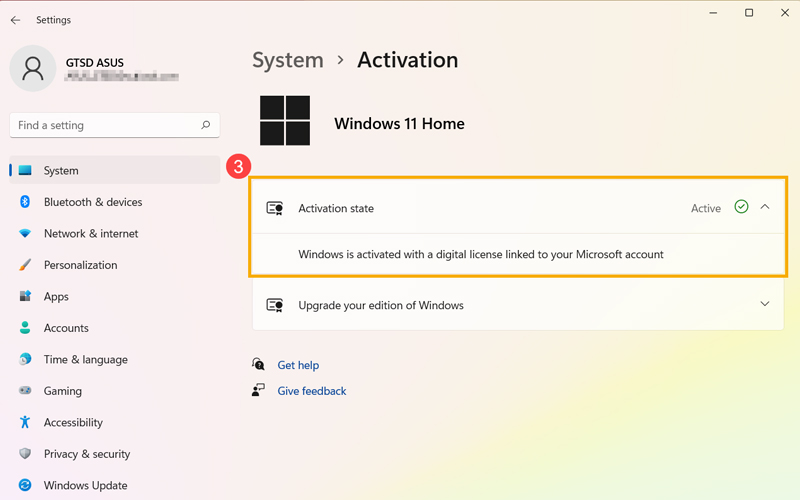Click the Bluetooth icon in sidebar
Screen dimensions: 800x500
click(x=25, y=202)
